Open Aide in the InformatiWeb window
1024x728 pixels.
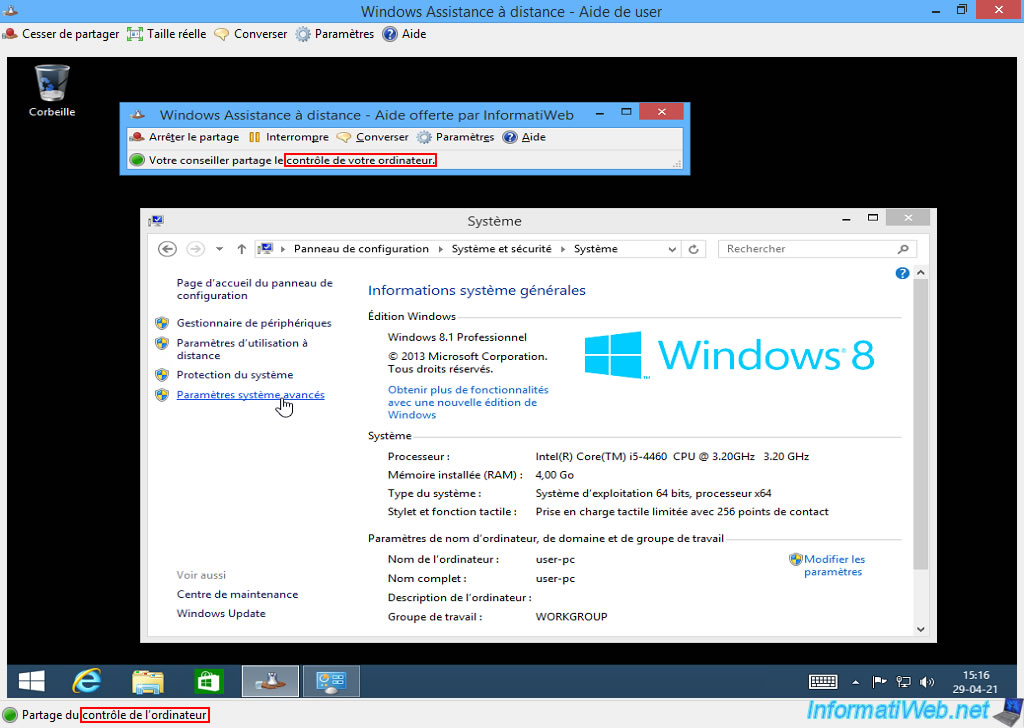pos(524,137)
